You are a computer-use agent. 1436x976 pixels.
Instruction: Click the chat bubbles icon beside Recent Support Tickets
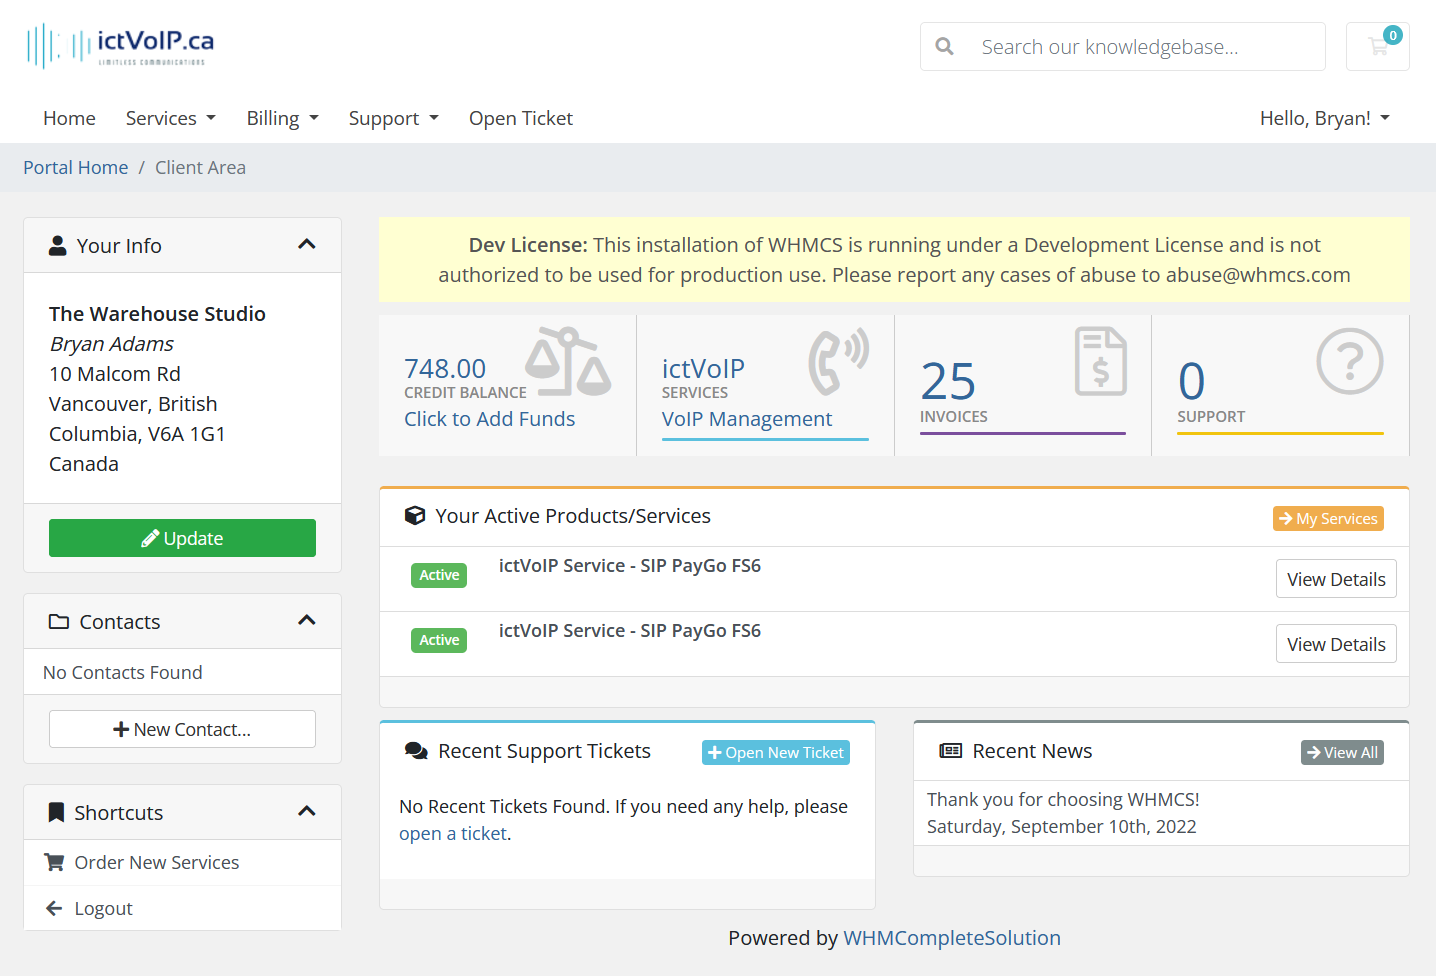(416, 751)
